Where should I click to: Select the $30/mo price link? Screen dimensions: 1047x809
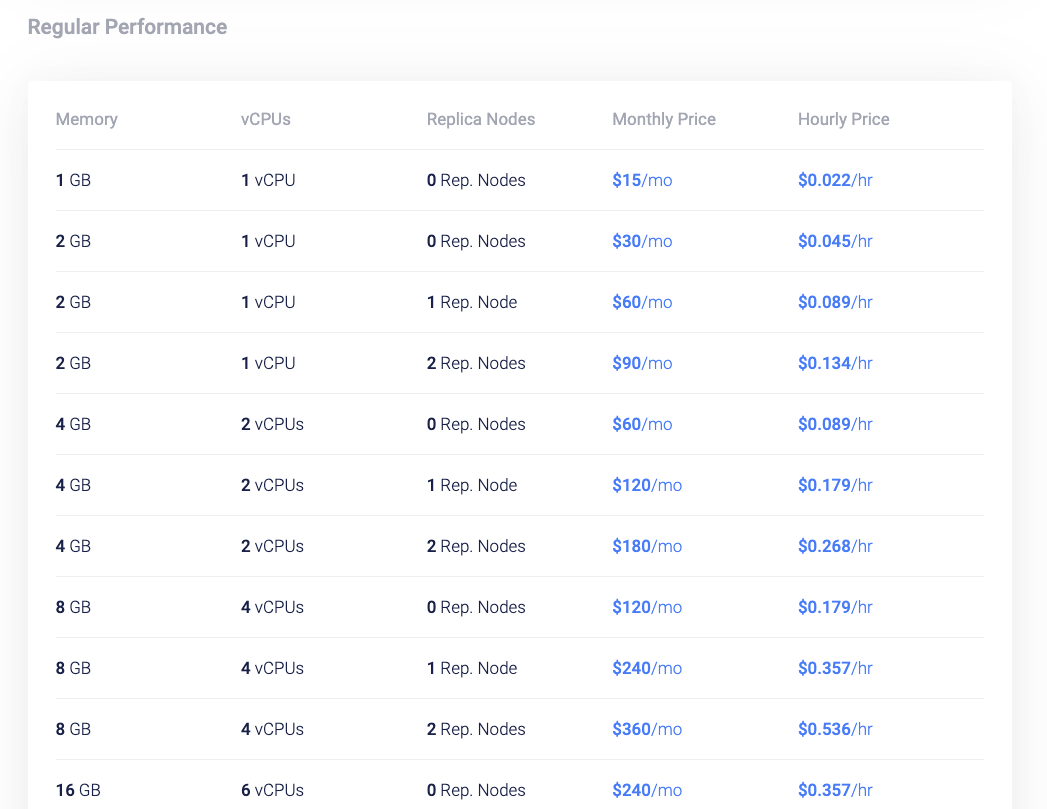point(642,241)
